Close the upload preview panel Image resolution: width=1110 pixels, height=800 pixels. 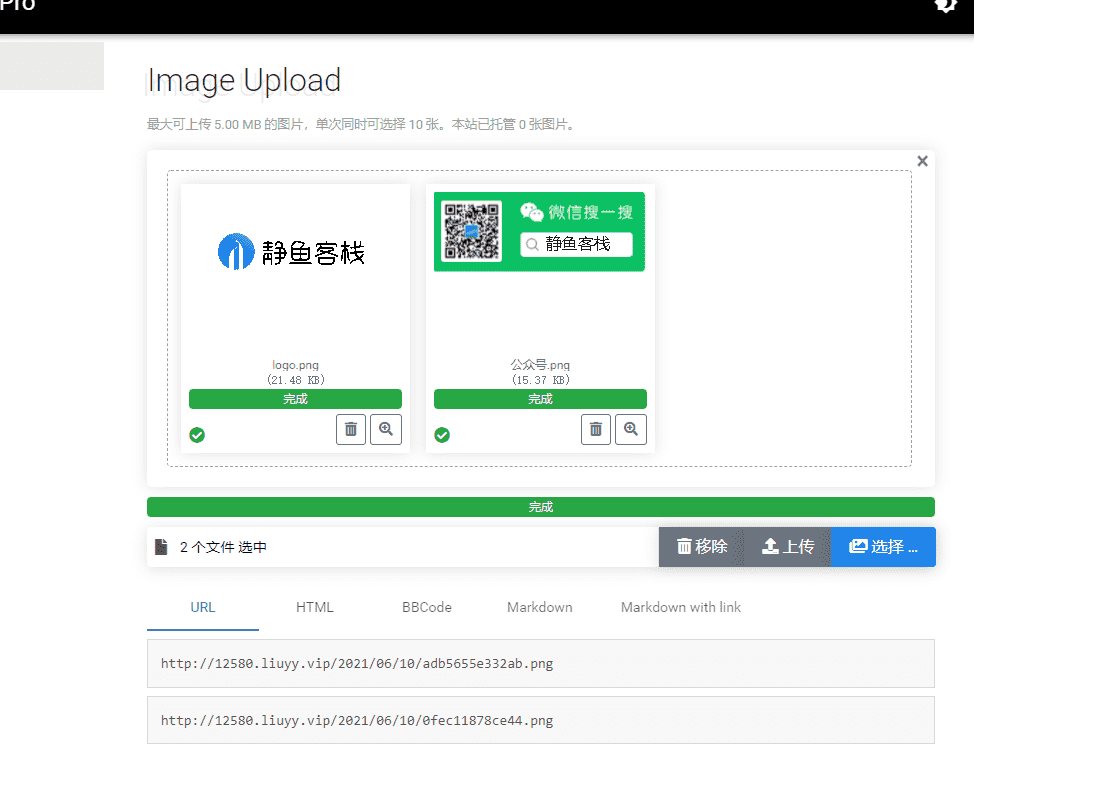[x=922, y=161]
